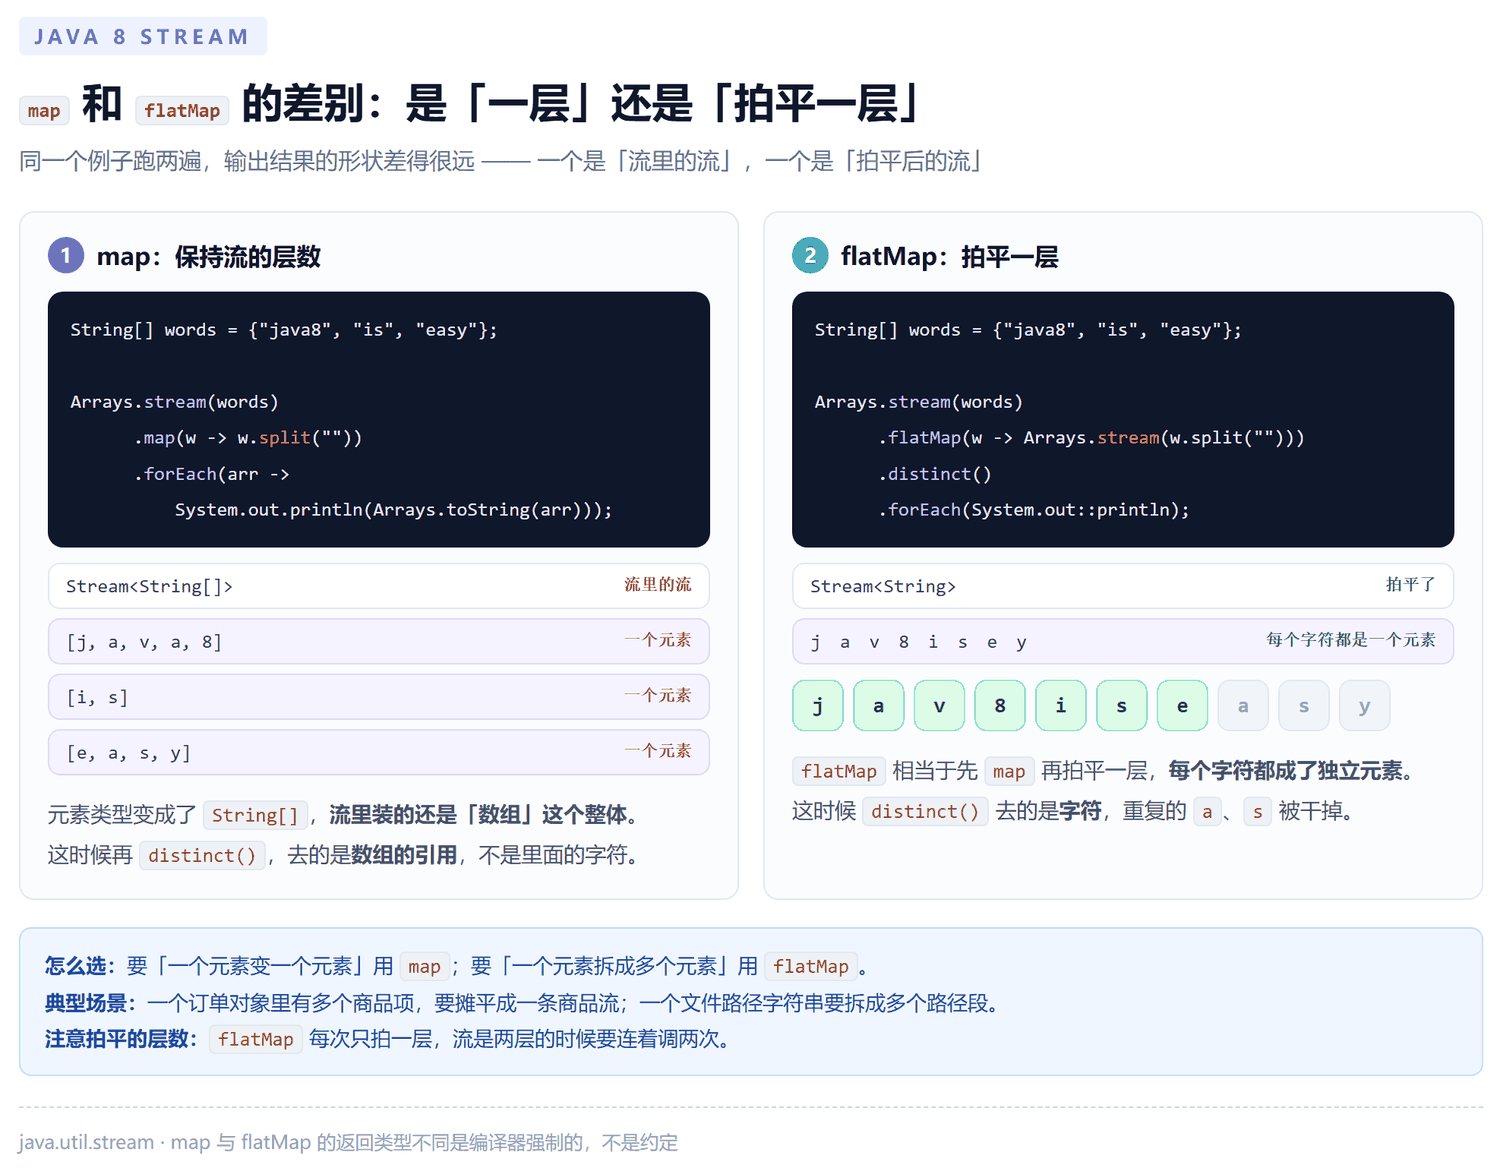This screenshot has width=1500, height=1171.
Task: Click the greyed-out duplicate "a" tile
Action: [x=1243, y=706]
